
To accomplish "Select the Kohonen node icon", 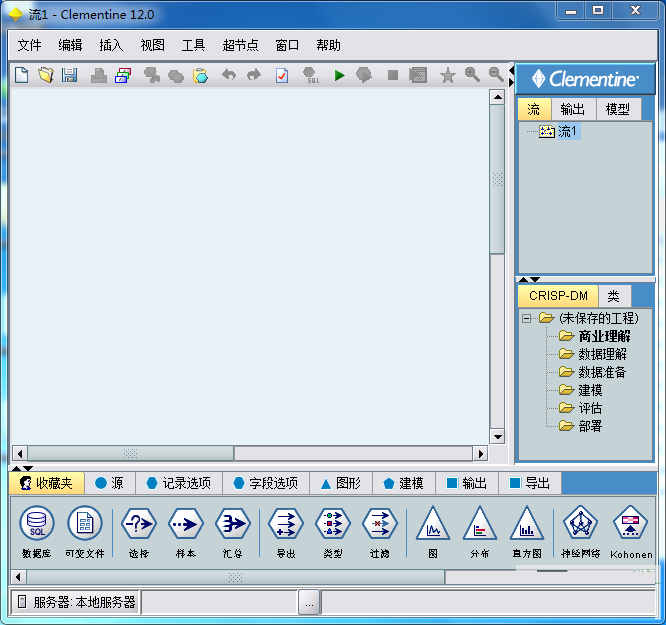I will click(631, 523).
